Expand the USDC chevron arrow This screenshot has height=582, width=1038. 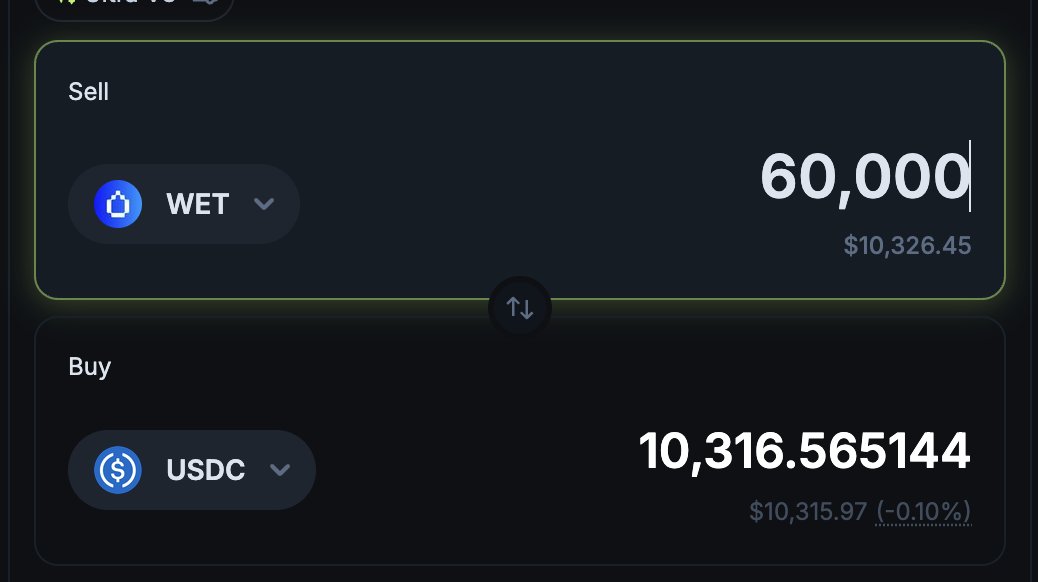(x=280, y=470)
